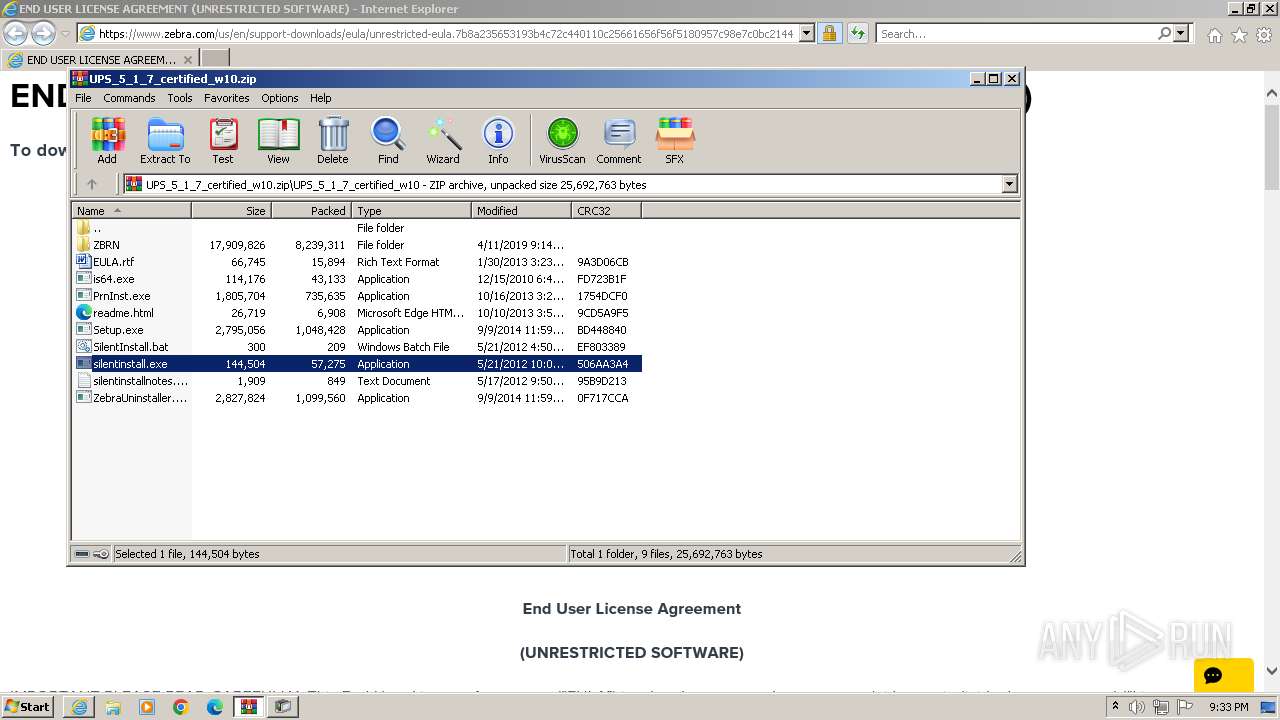
Task: Select the ZBRN folder row
Action: tap(356, 245)
